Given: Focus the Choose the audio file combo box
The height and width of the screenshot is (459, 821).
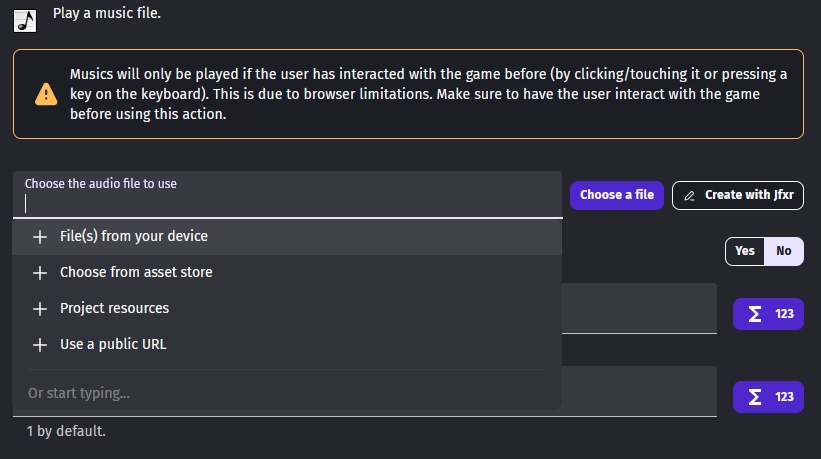Looking at the screenshot, I should click(x=290, y=204).
